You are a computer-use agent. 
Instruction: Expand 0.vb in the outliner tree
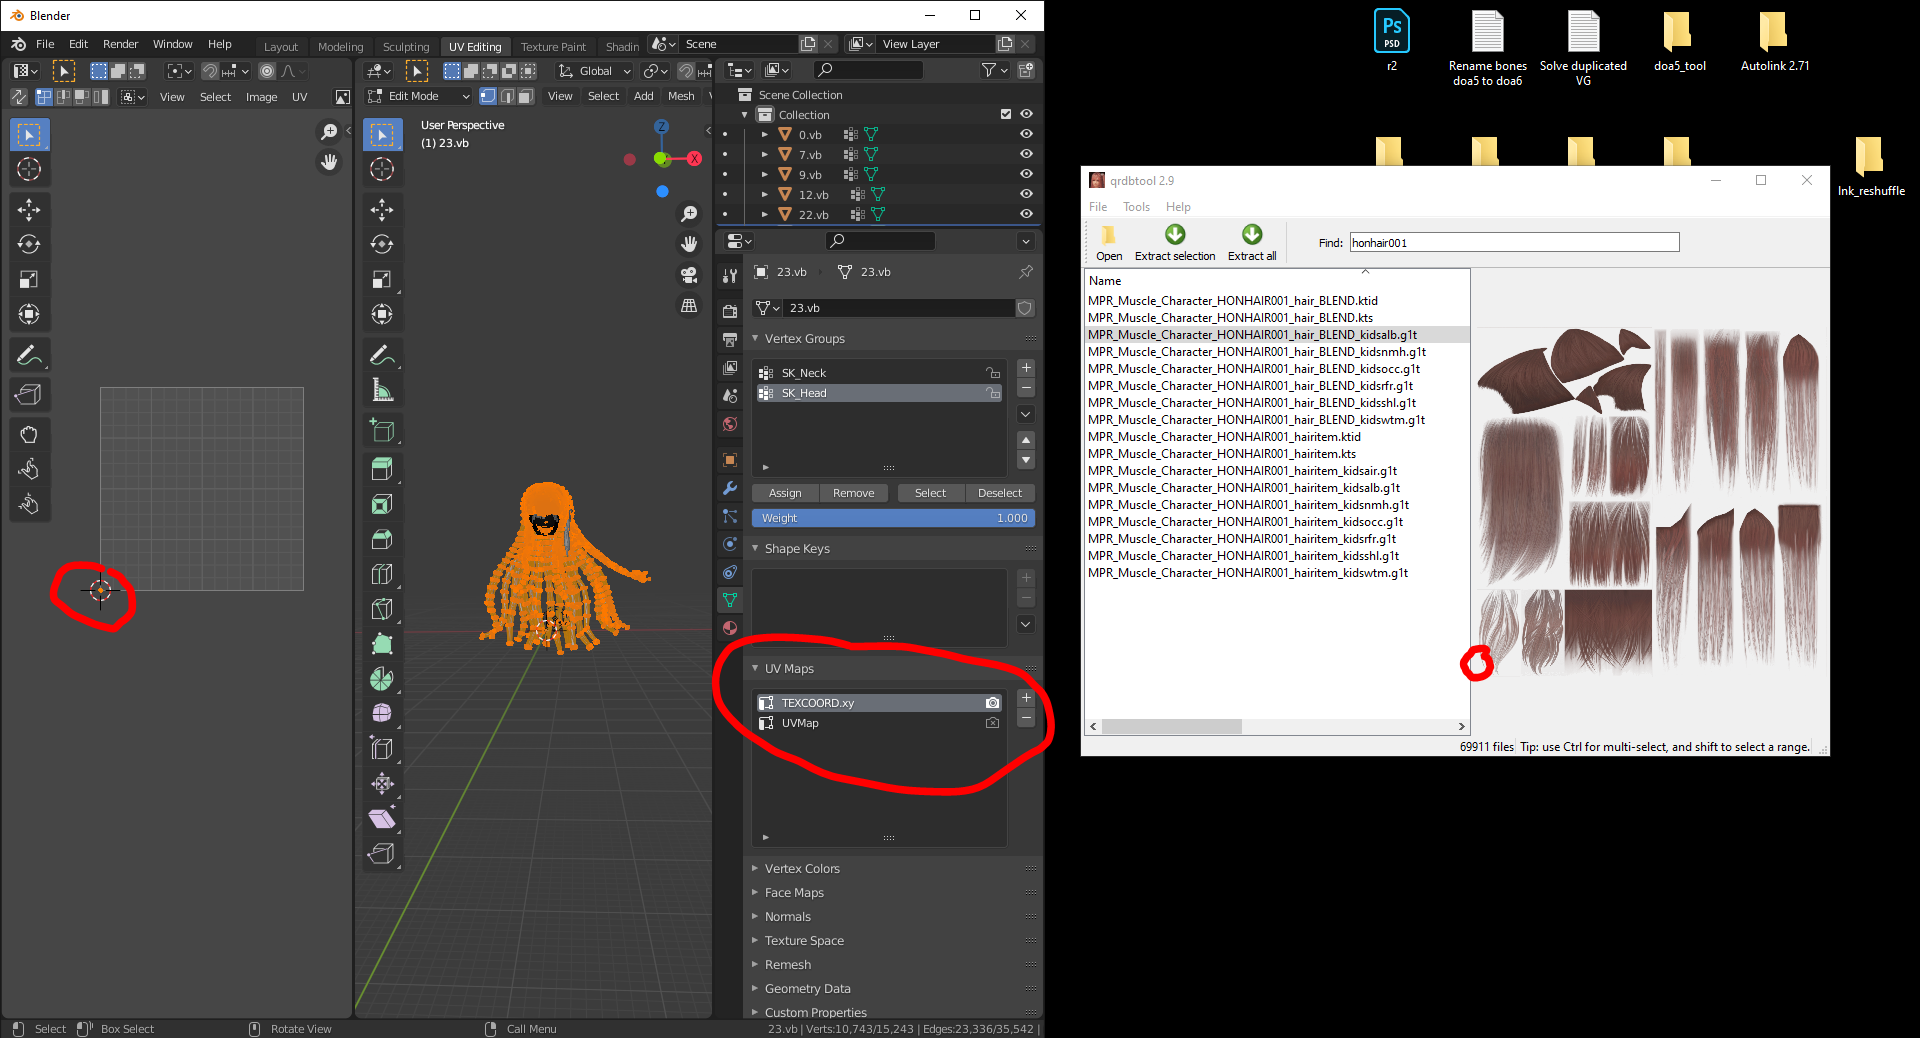click(765, 134)
